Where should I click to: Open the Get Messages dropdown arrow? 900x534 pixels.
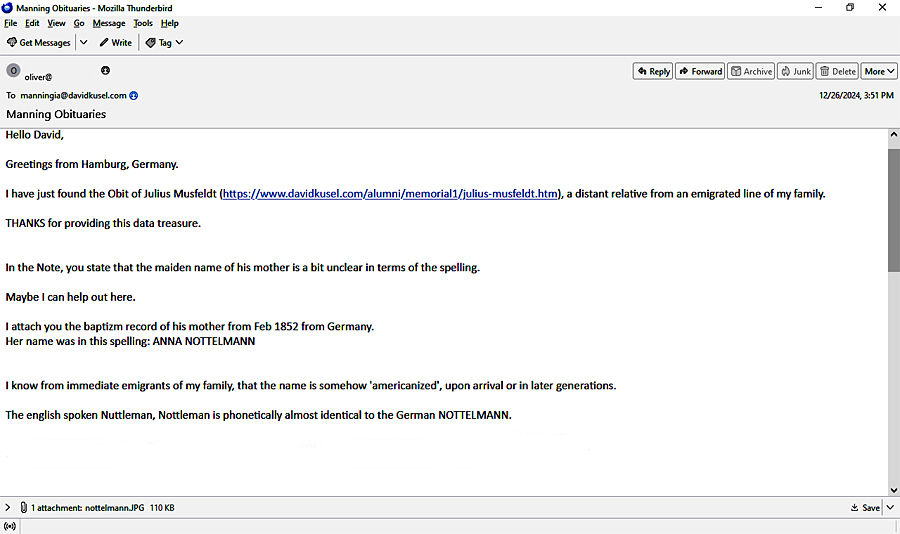(84, 43)
